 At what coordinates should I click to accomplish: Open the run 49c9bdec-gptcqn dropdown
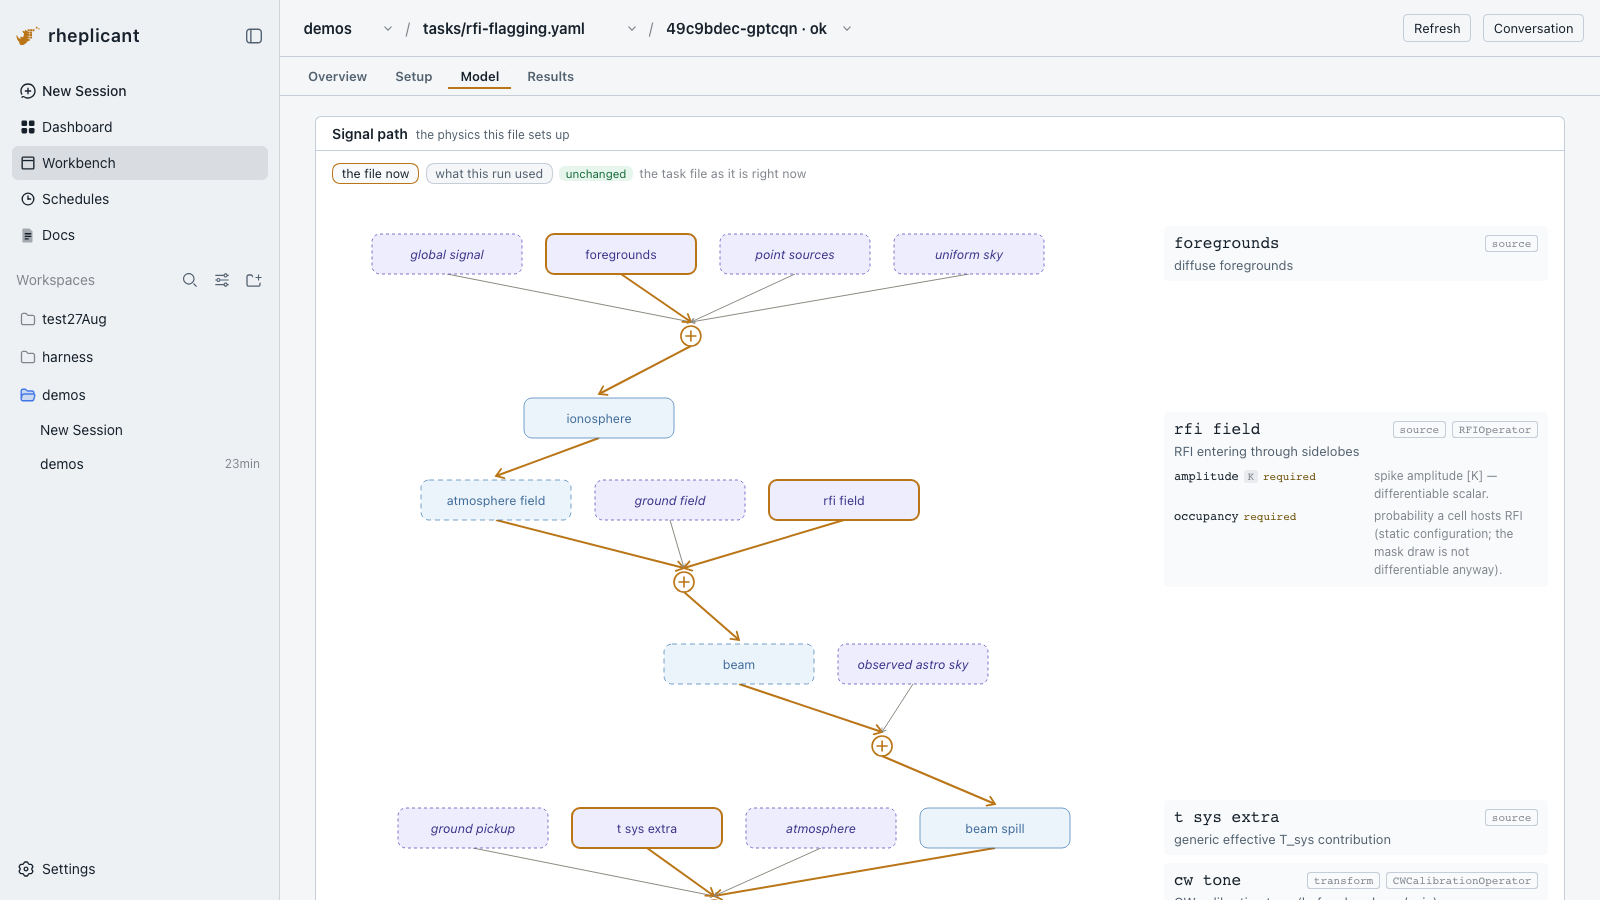847,29
